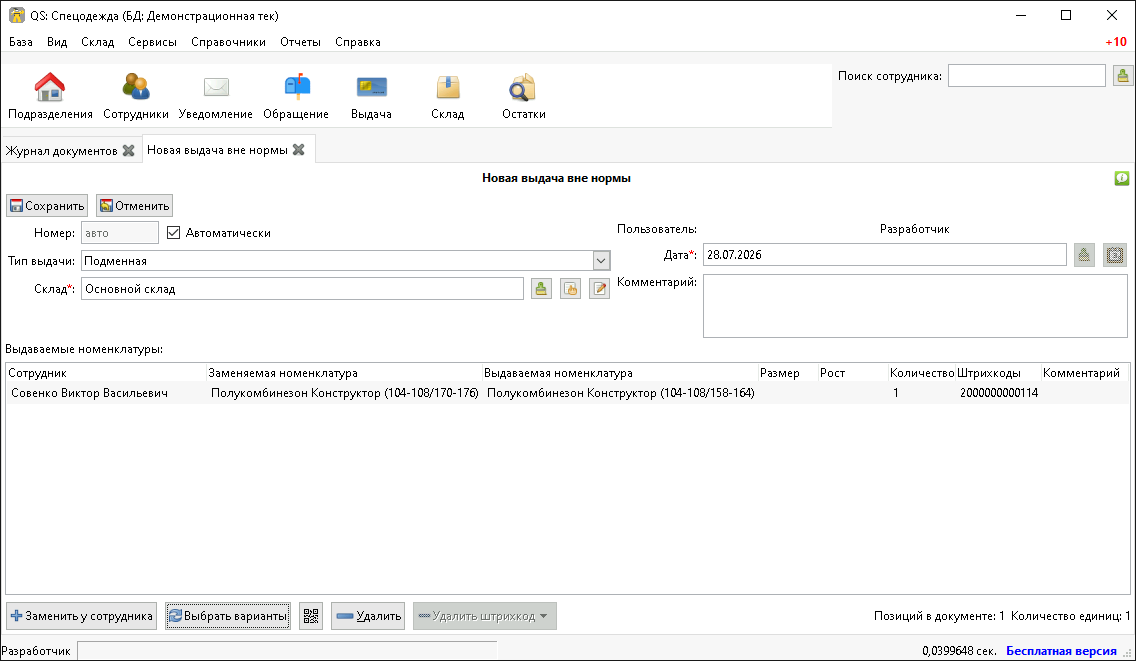1136x661 pixels.
Task: Click the Сотрудник column header
Action: (x=106, y=373)
